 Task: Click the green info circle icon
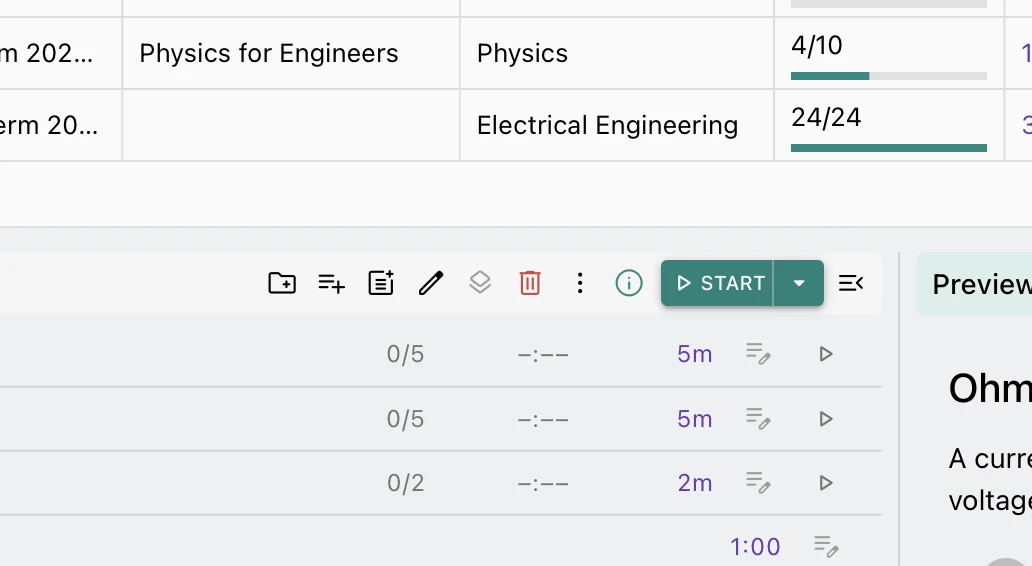(629, 283)
